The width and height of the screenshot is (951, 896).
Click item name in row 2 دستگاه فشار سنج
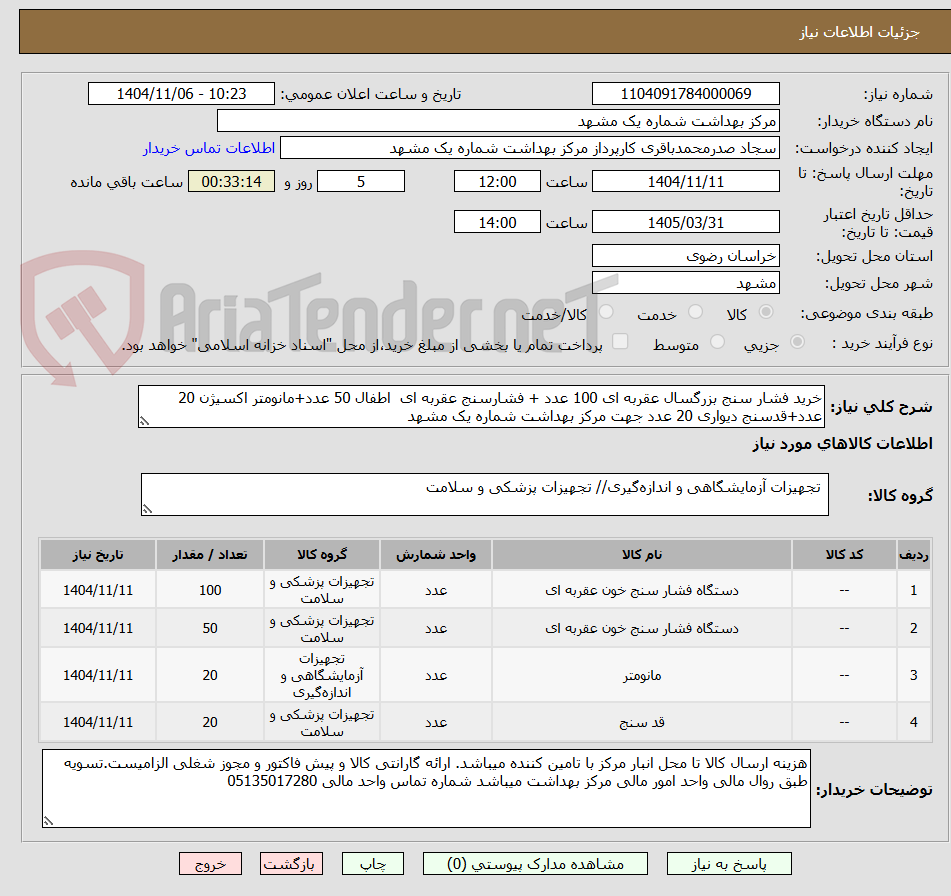coord(642,628)
